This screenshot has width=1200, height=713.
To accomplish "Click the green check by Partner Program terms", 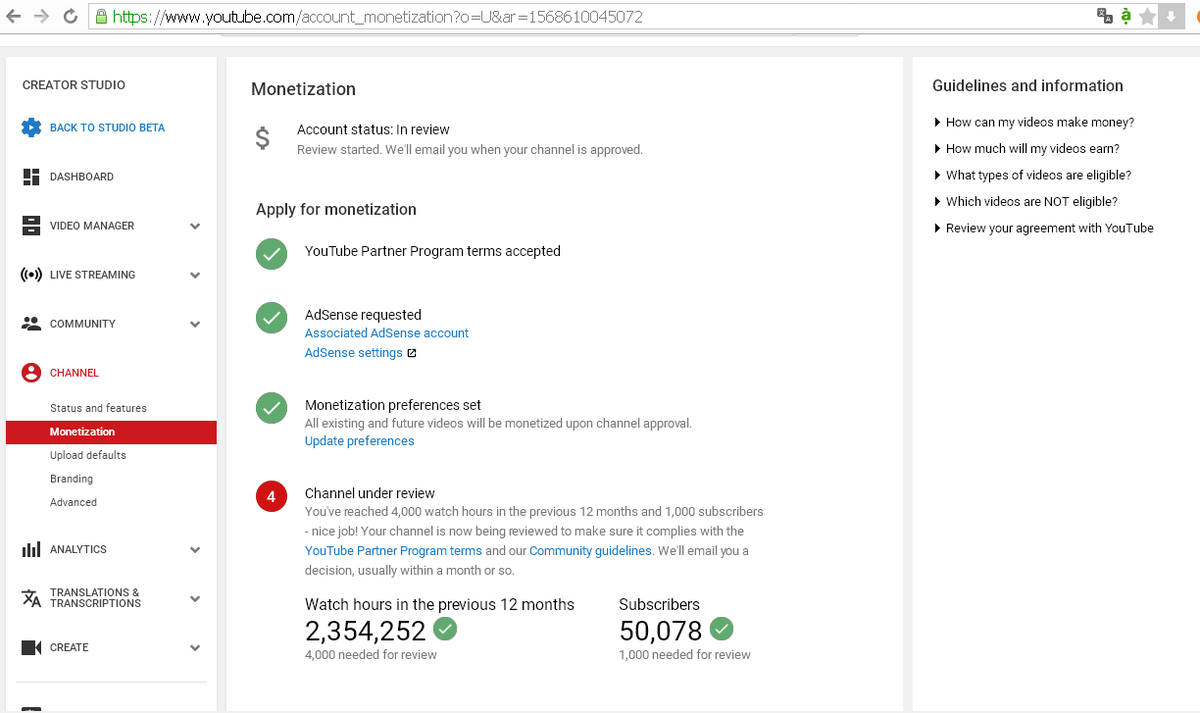I will tap(271, 254).
